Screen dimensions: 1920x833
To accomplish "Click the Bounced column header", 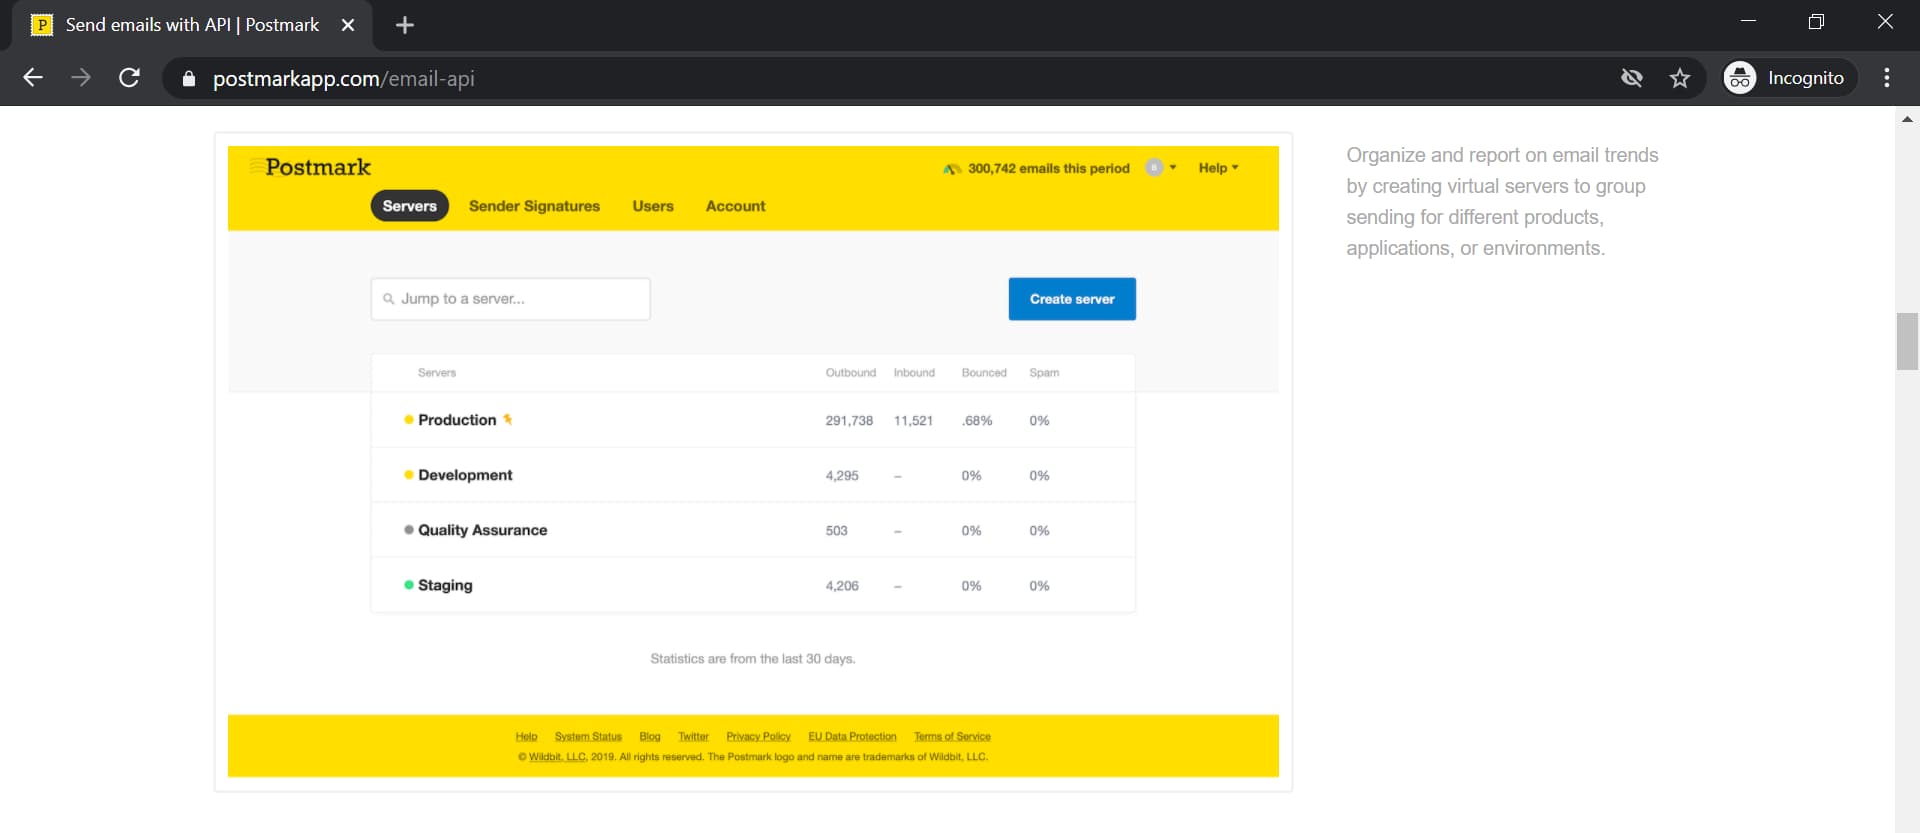I will click(x=984, y=373).
